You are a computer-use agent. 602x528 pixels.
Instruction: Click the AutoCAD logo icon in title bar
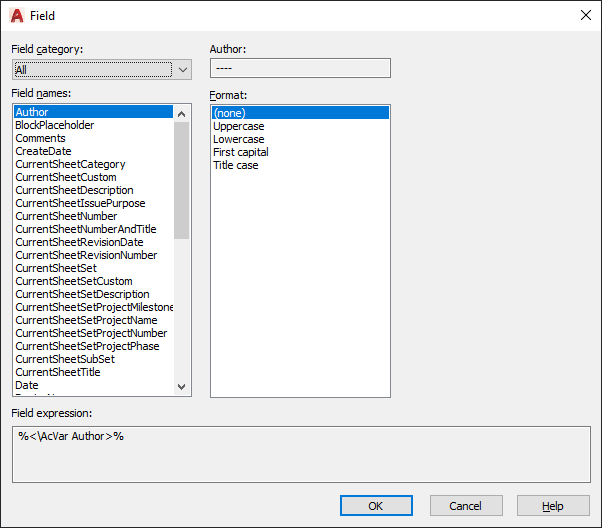17,16
